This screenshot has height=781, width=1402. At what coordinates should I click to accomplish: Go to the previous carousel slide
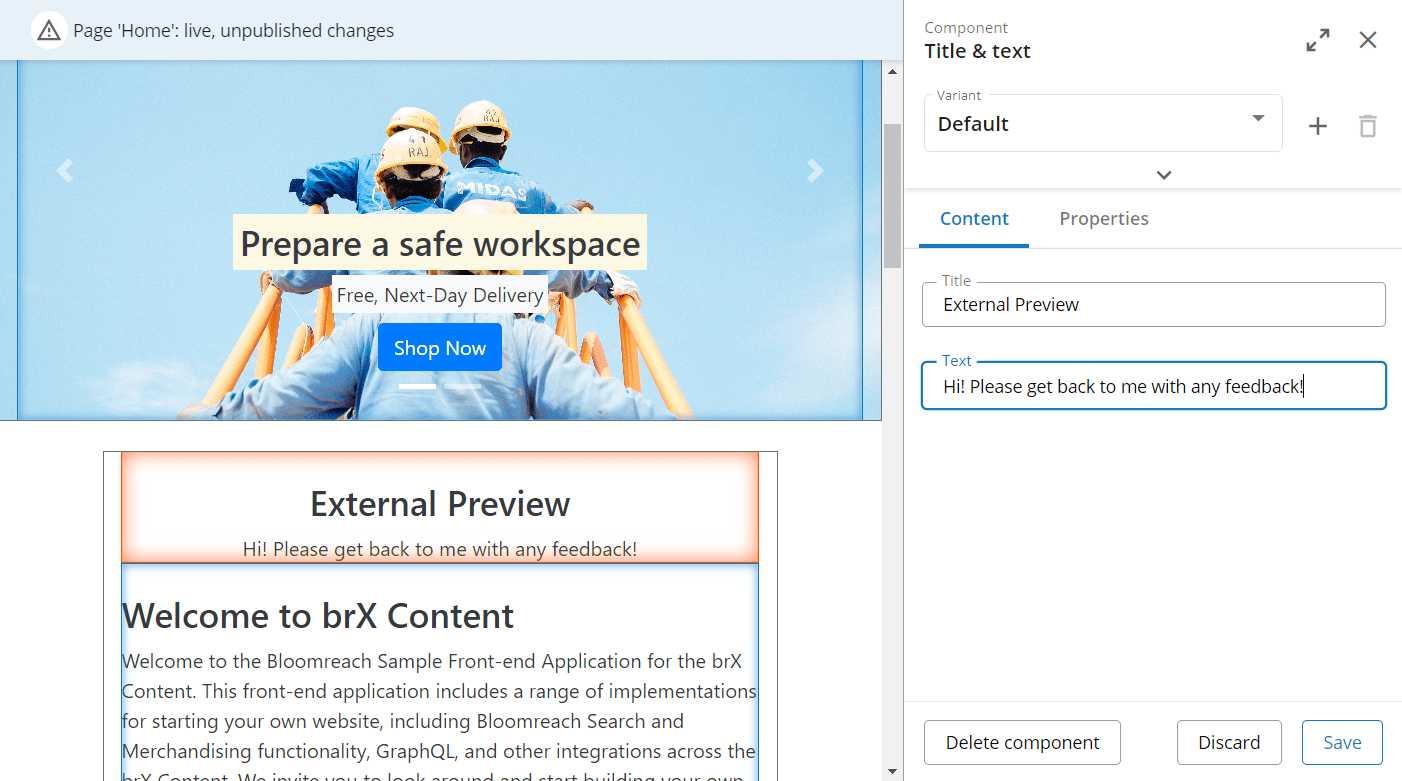[64, 170]
